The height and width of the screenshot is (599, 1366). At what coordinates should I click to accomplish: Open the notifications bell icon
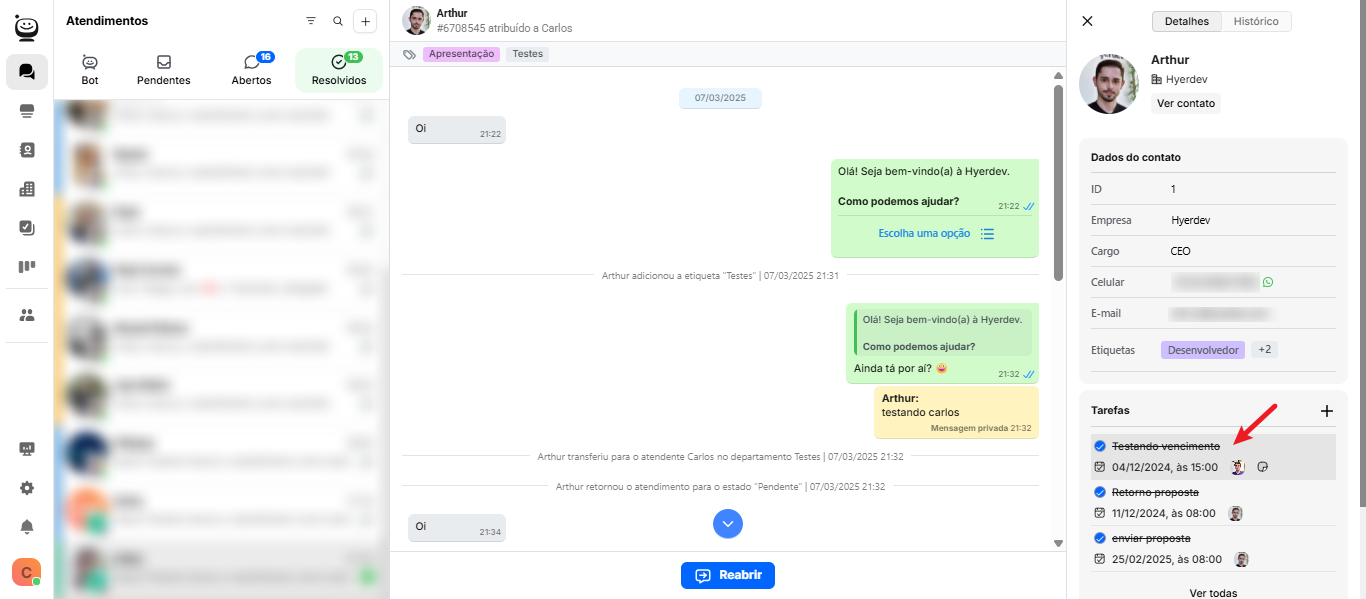pyautogui.click(x=27, y=527)
